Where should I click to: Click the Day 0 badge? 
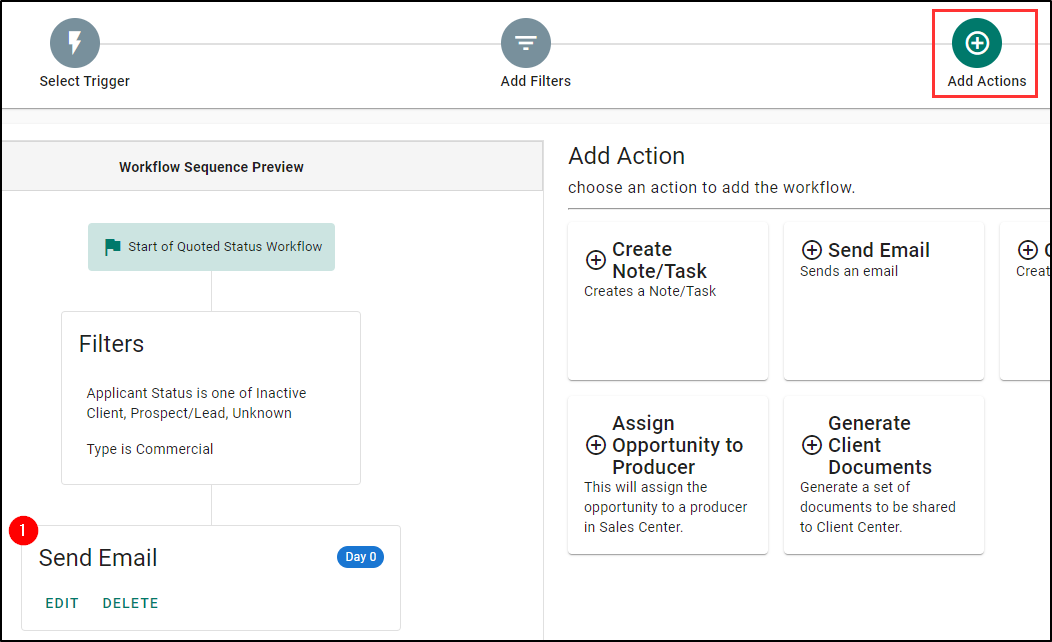(x=360, y=557)
